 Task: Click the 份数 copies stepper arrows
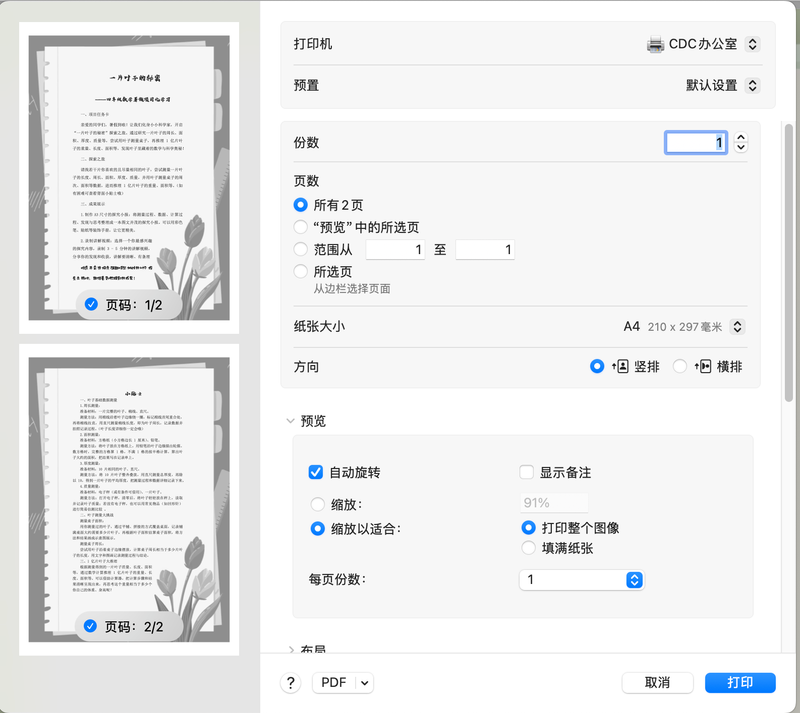tap(740, 143)
